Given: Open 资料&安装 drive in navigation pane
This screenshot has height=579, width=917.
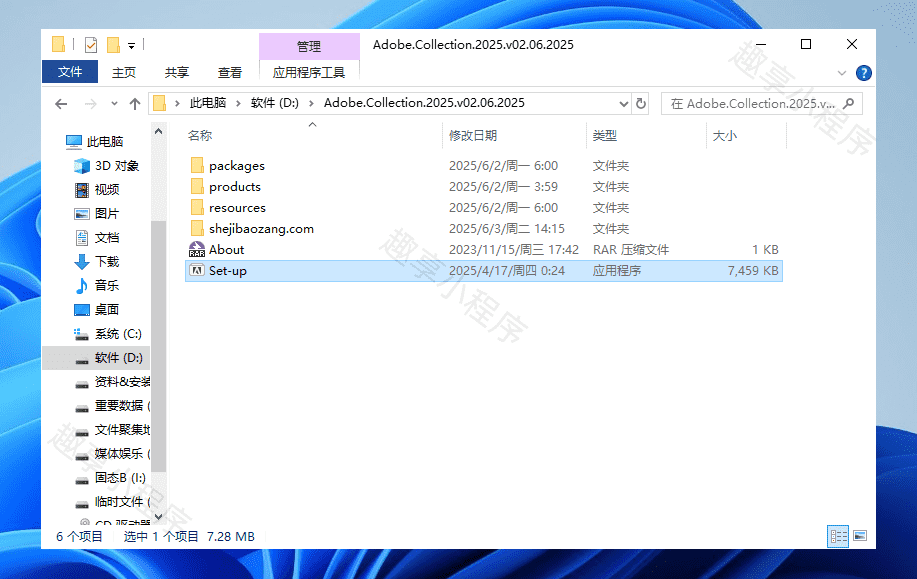Looking at the screenshot, I should click(122, 381).
